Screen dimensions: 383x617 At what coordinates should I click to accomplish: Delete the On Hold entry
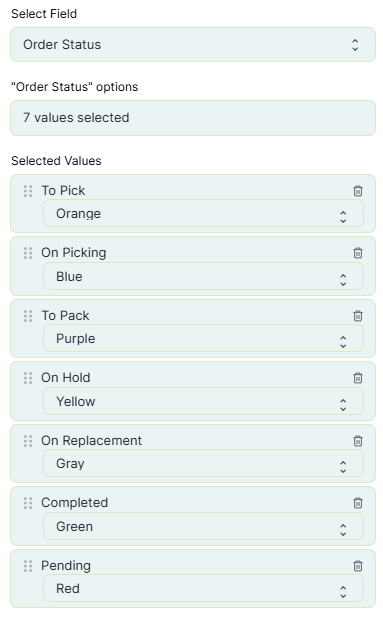pos(357,378)
